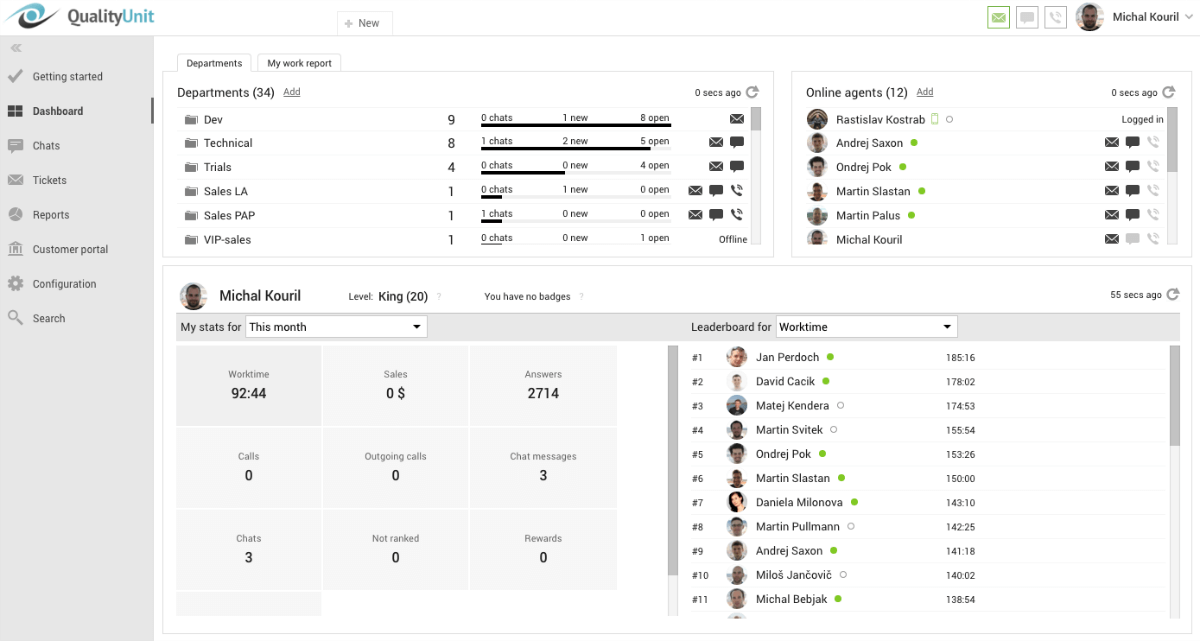Screen dimensions: 1200x641
Task: Open the chat icon for the Technical department
Action: (x=737, y=141)
